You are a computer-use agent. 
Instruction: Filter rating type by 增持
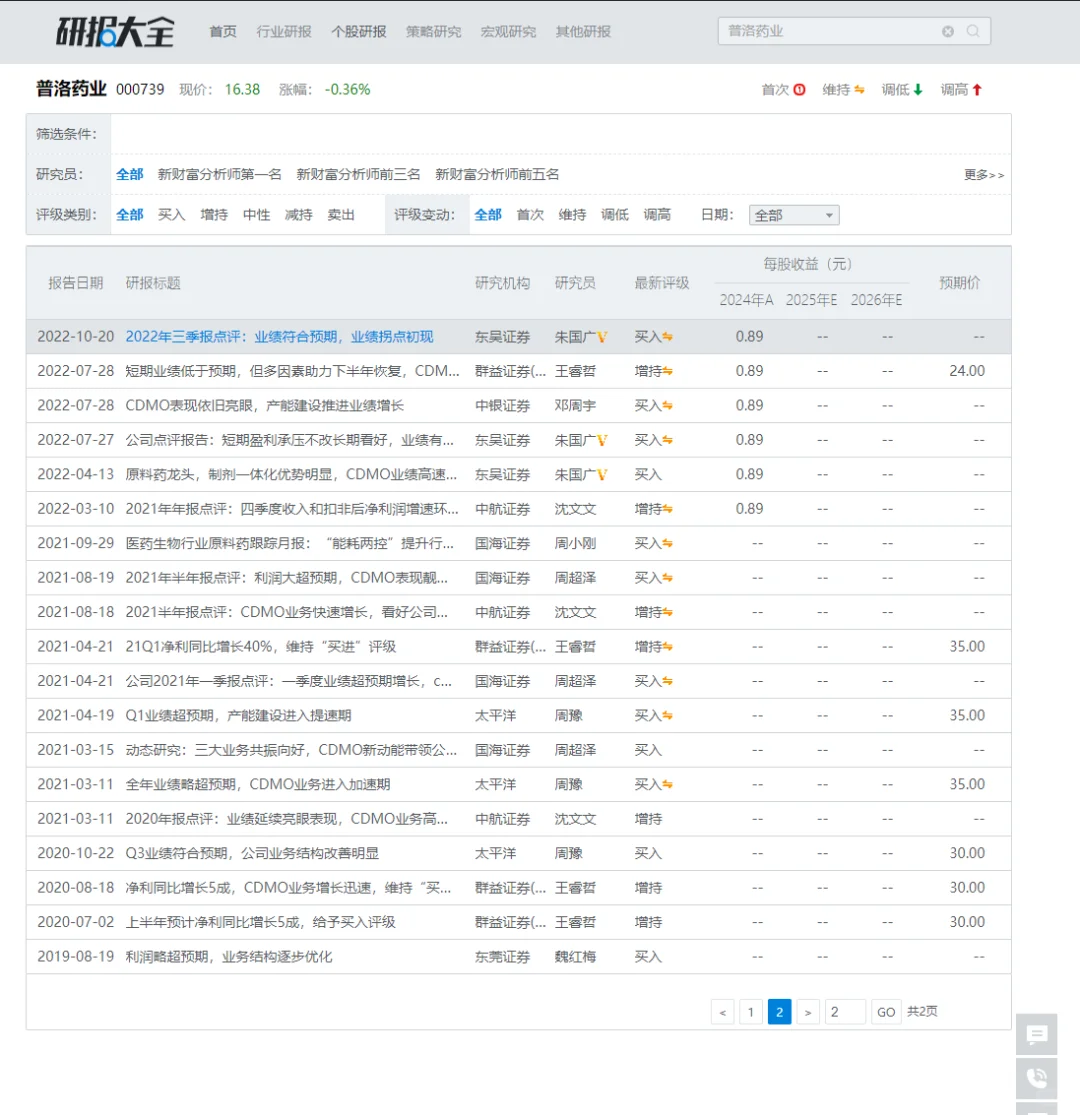[x=214, y=215]
